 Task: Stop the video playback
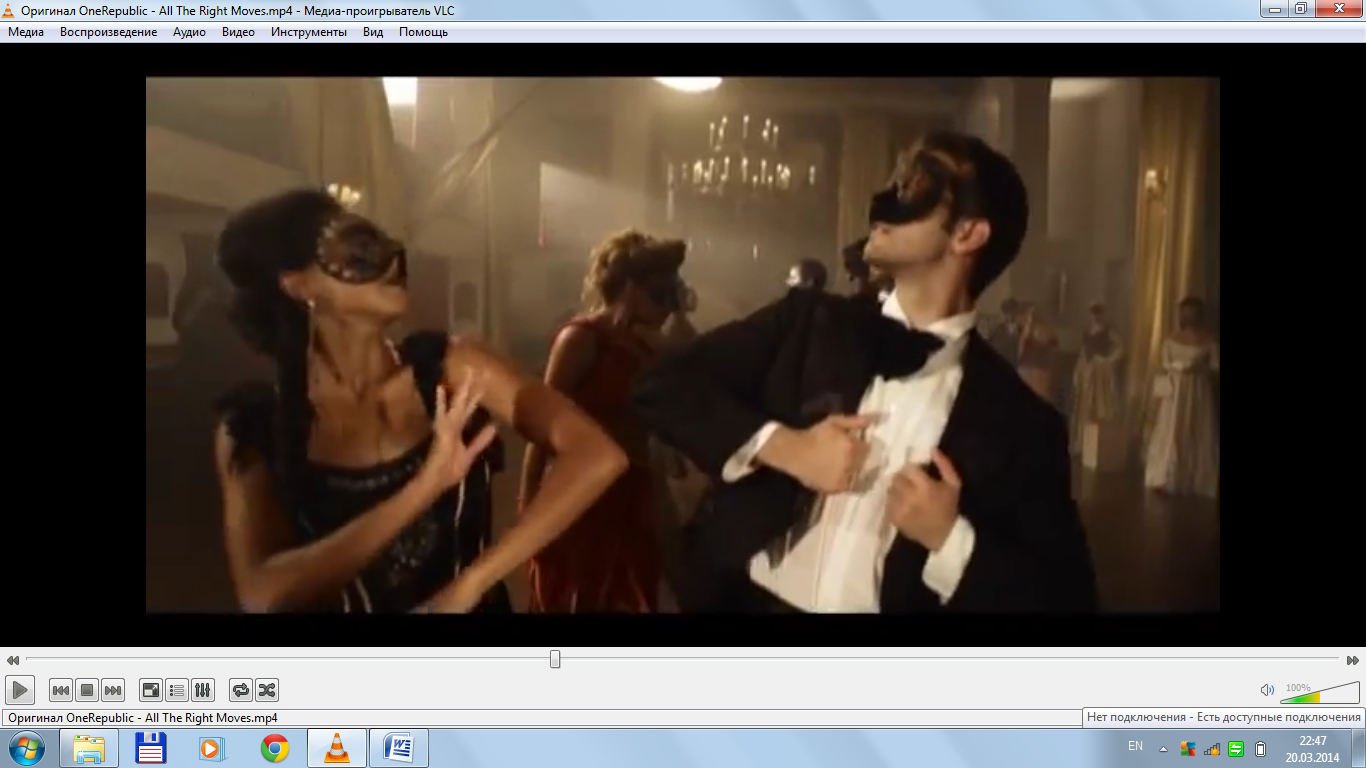point(87,690)
